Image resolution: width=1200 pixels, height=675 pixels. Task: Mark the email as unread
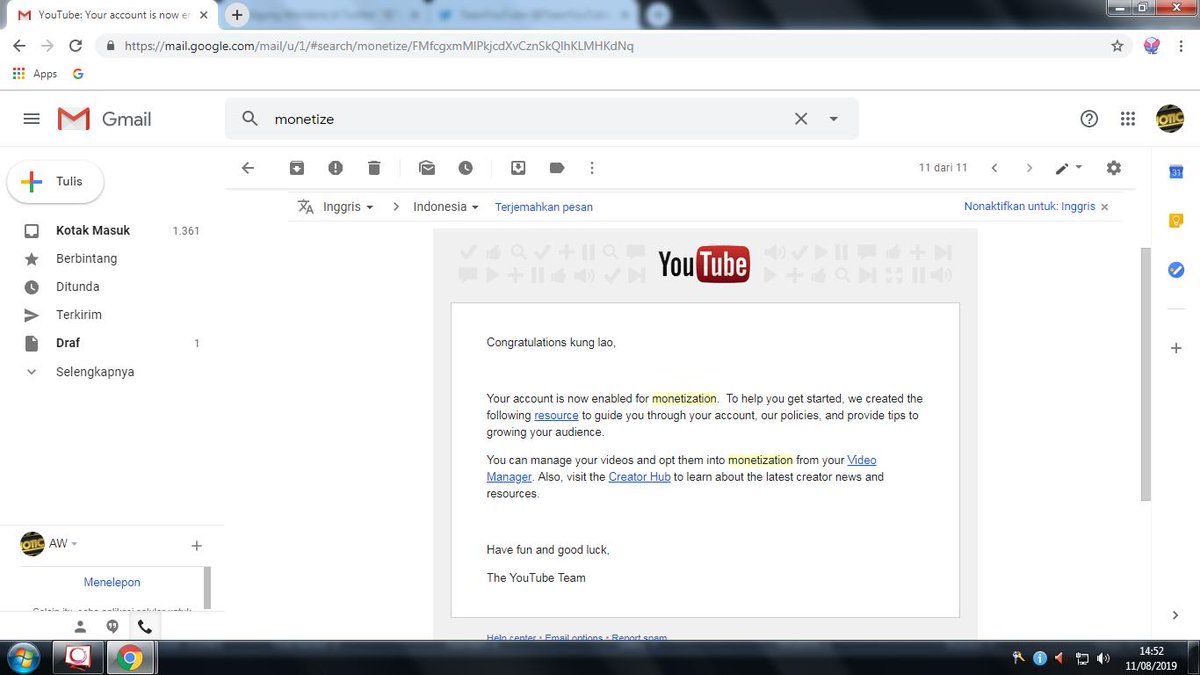[x=427, y=168]
